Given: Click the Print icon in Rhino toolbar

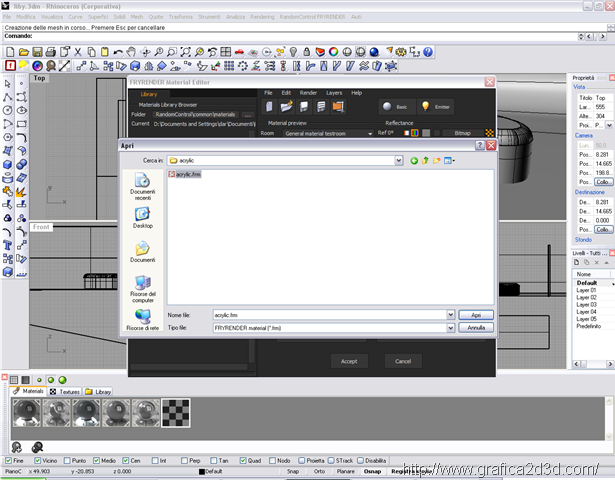Looking at the screenshot, I should pos(51,52).
